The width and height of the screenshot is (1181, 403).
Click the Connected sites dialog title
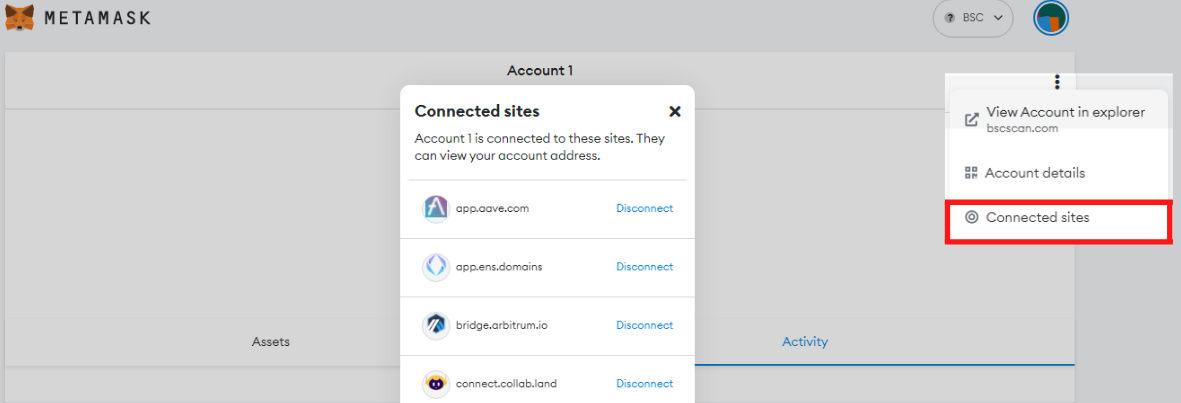click(478, 111)
